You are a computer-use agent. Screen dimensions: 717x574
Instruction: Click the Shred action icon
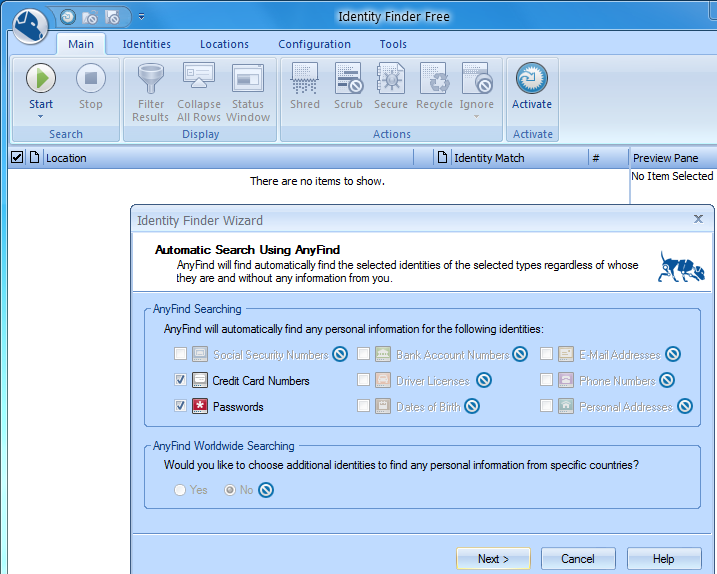tap(305, 78)
